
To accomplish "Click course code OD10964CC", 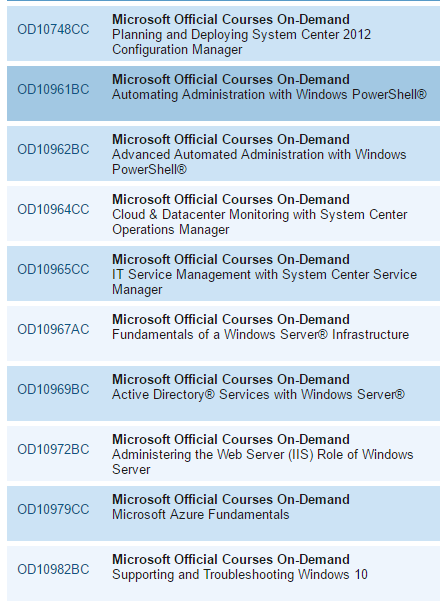I will [53, 209].
